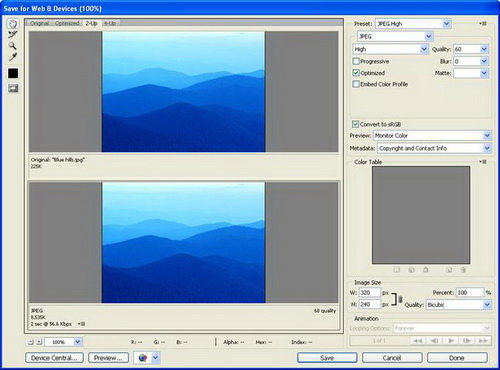Screen dimensions: 500x370
Task: Enable the Progressive checkbox
Action: tap(356, 61)
